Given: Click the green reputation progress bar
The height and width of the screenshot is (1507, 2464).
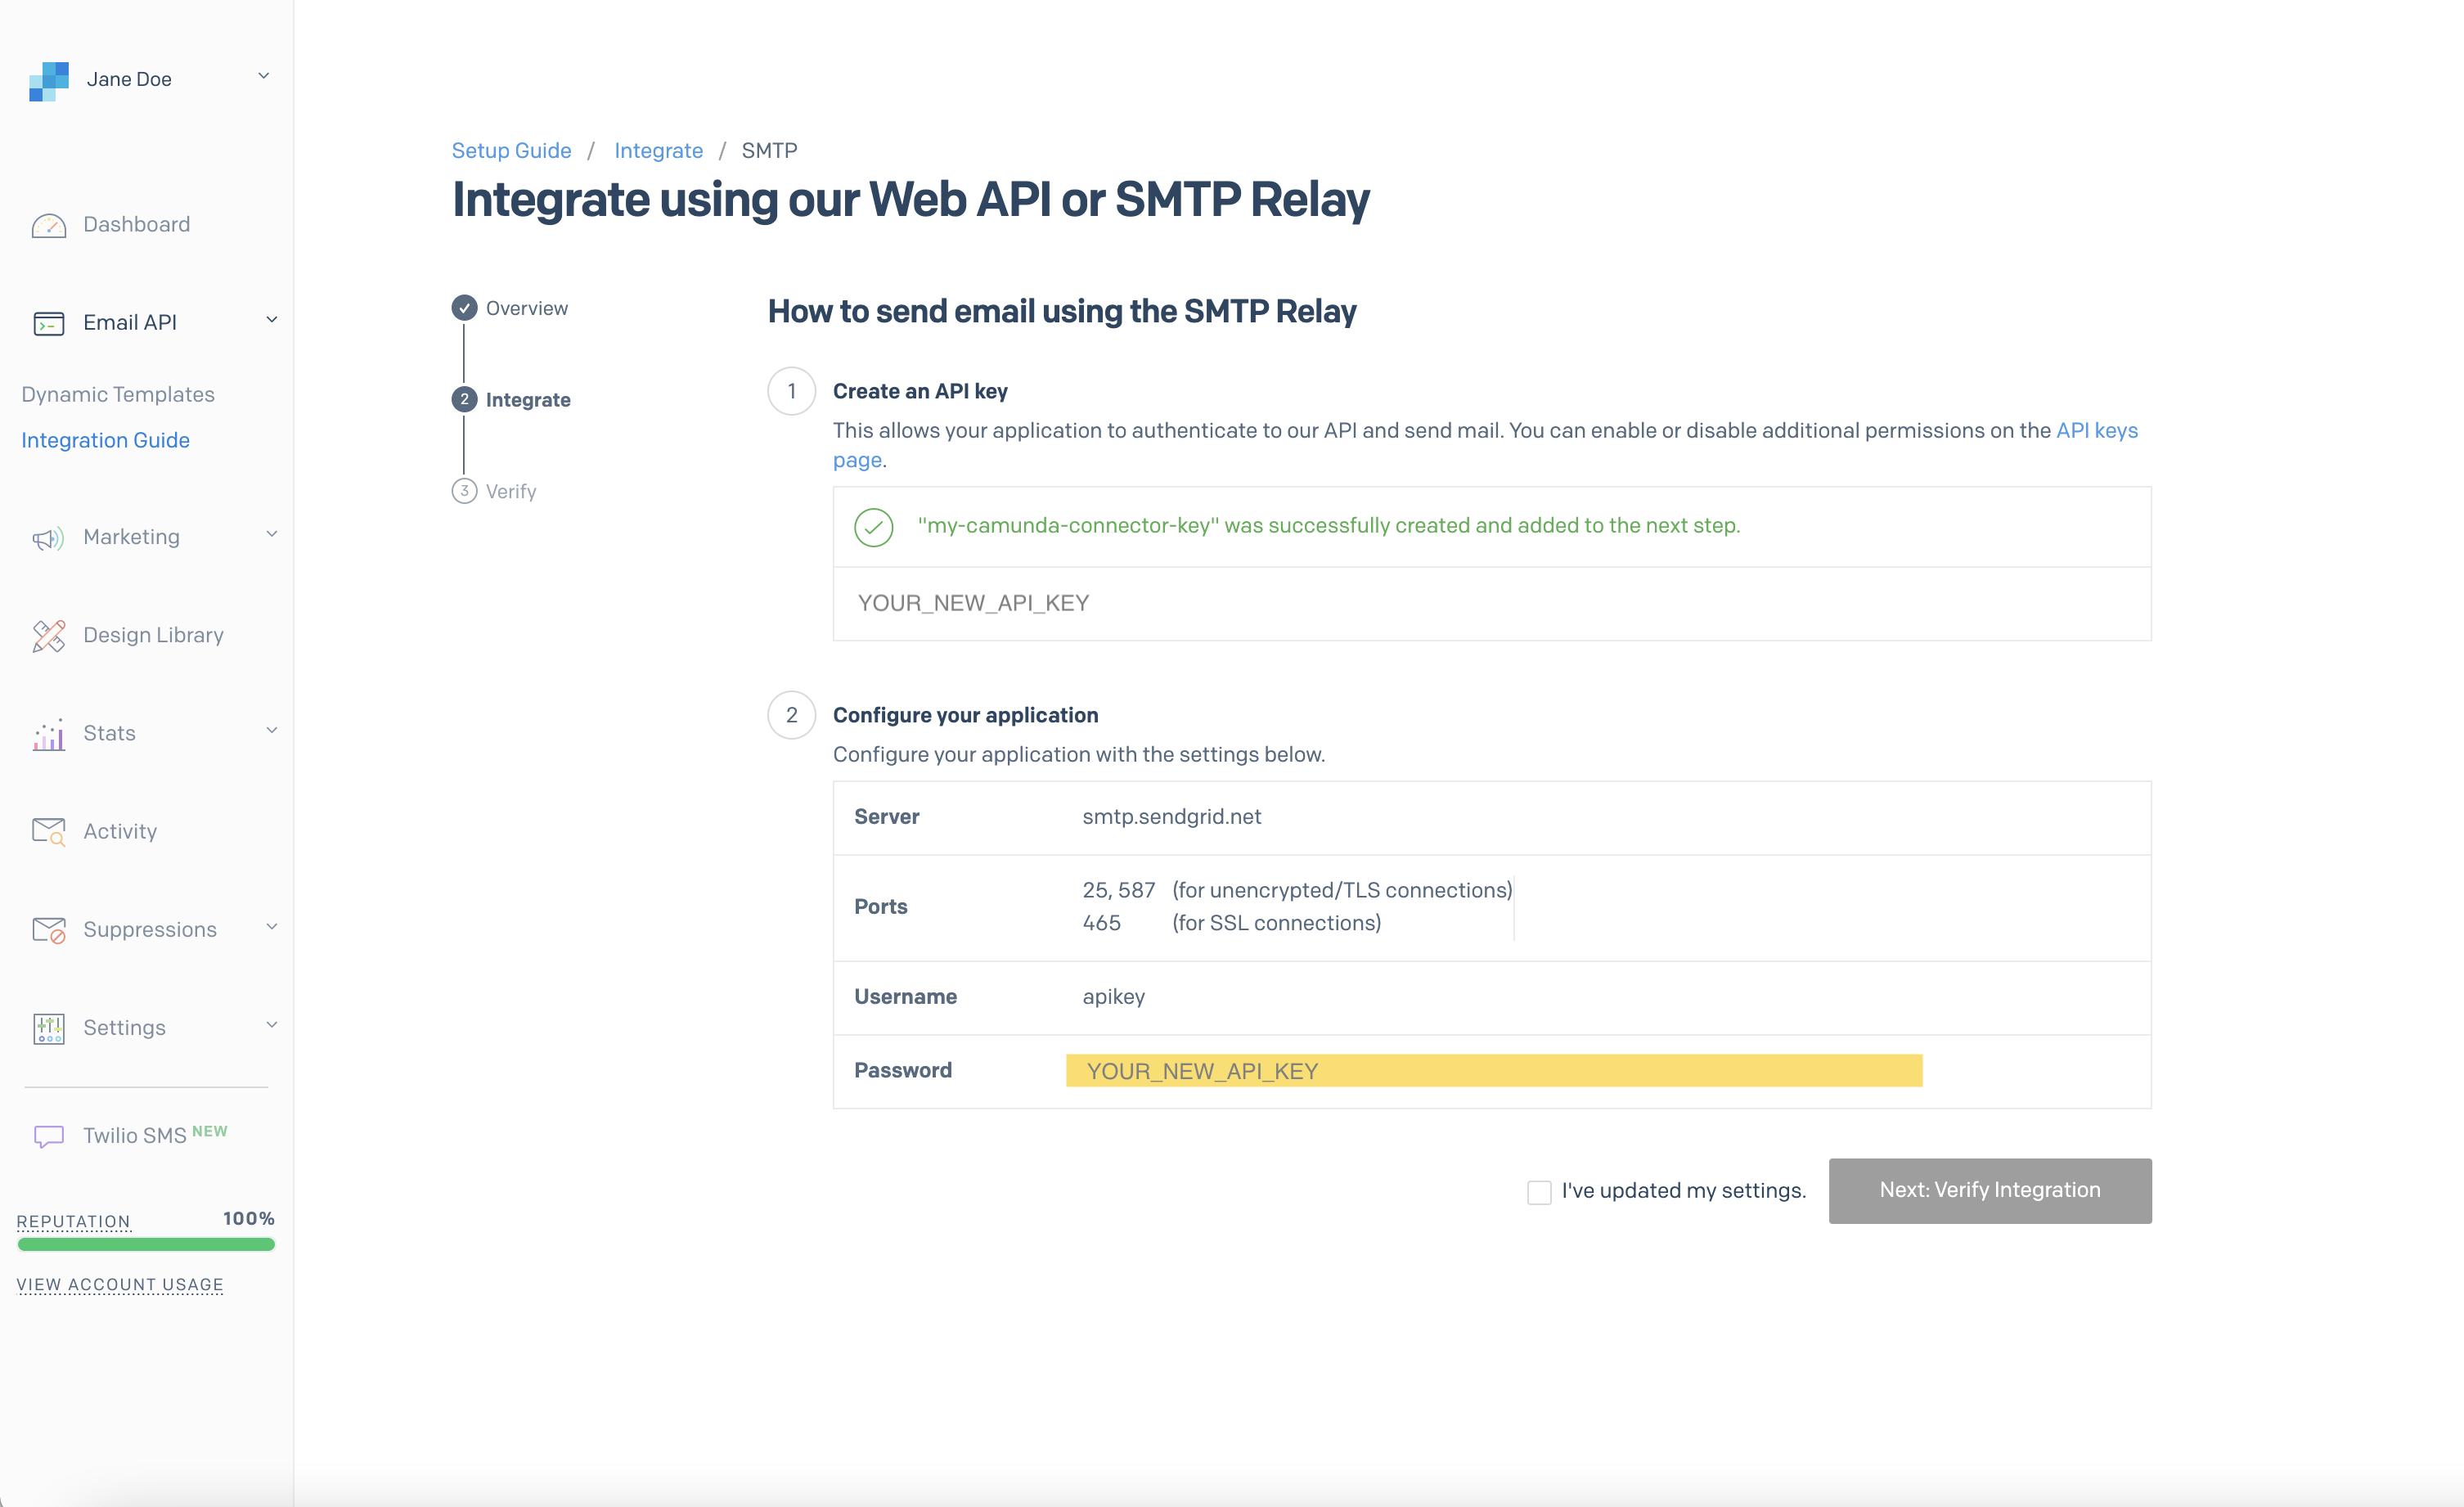Looking at the screenshot, I should click(146, 1244).
